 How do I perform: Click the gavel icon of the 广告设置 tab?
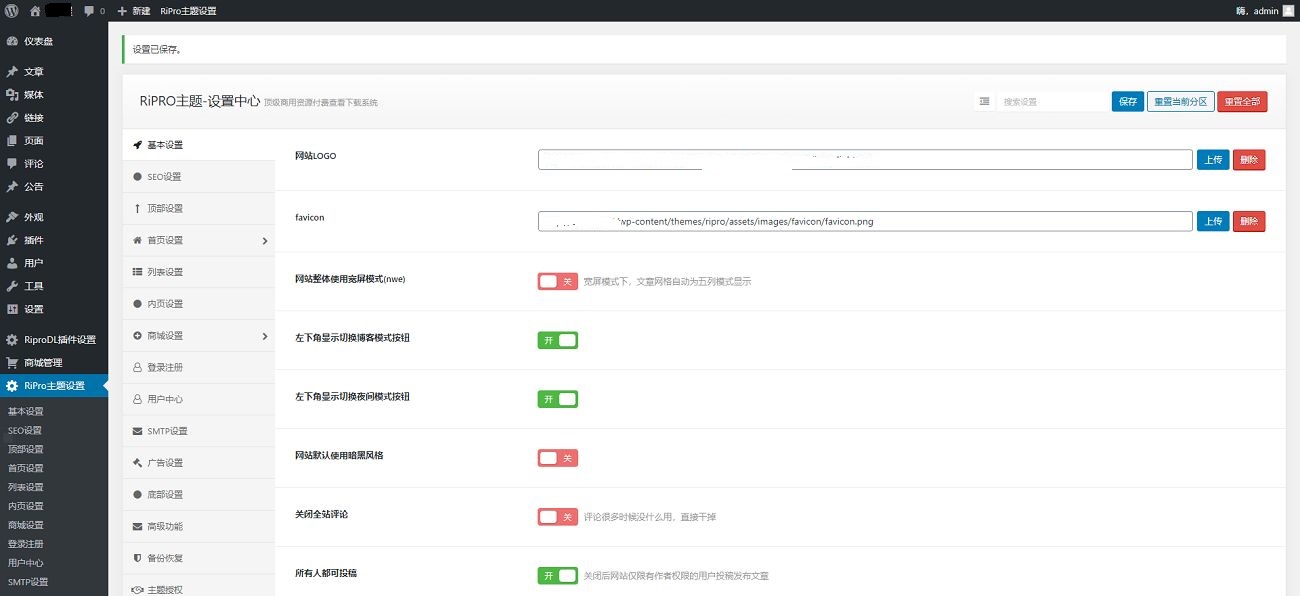(137, 463)
